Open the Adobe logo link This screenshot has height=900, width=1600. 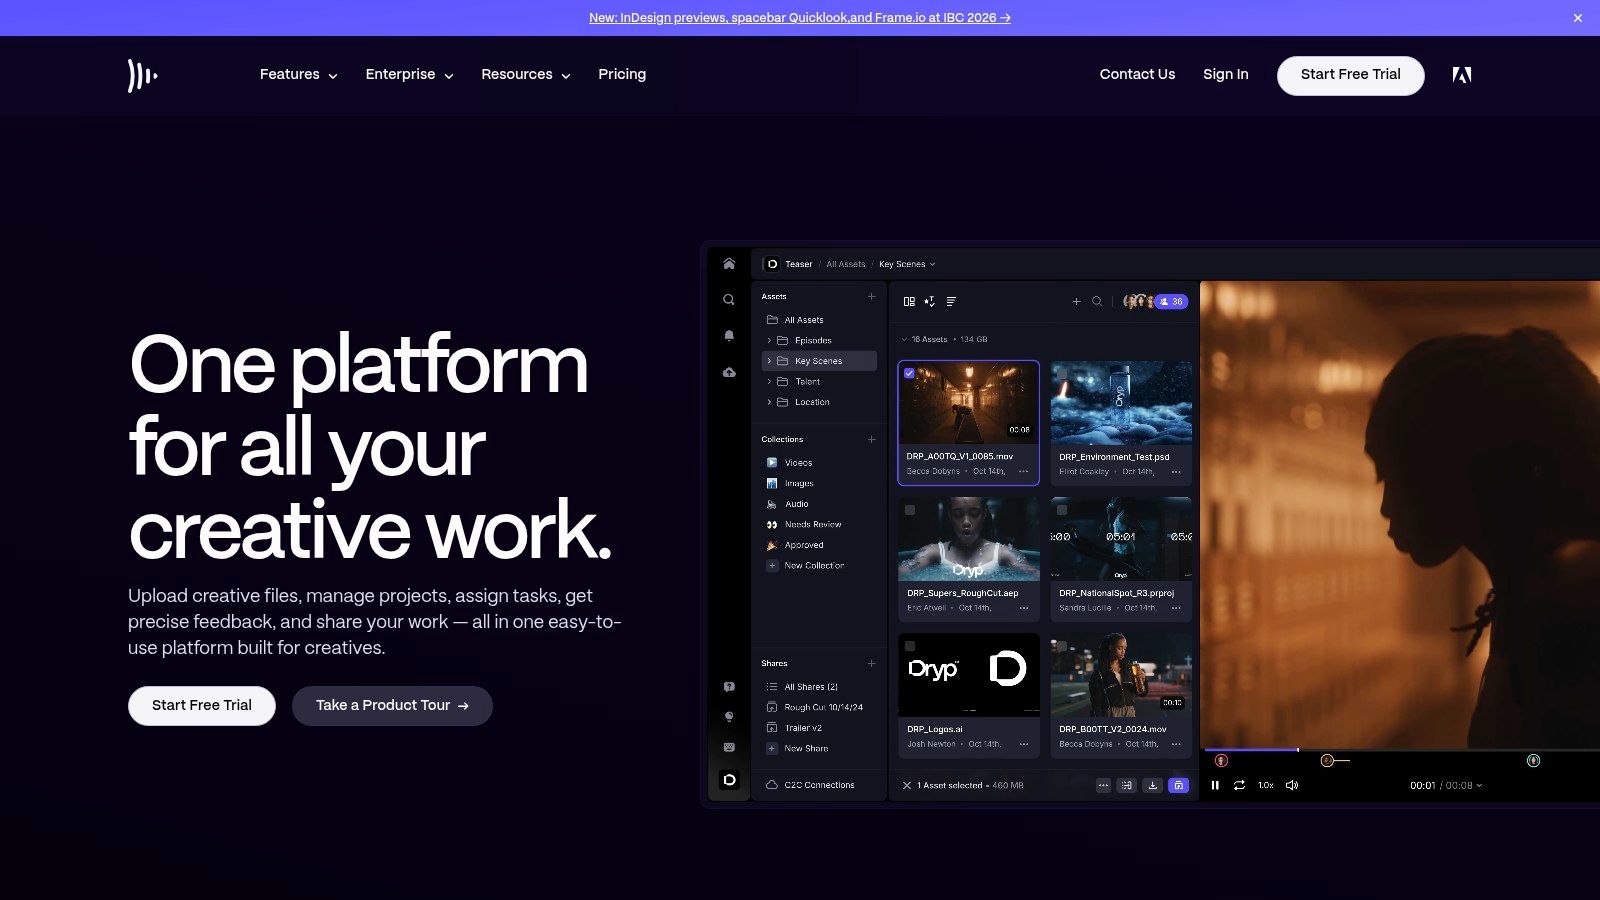(x=1461, y=75)
